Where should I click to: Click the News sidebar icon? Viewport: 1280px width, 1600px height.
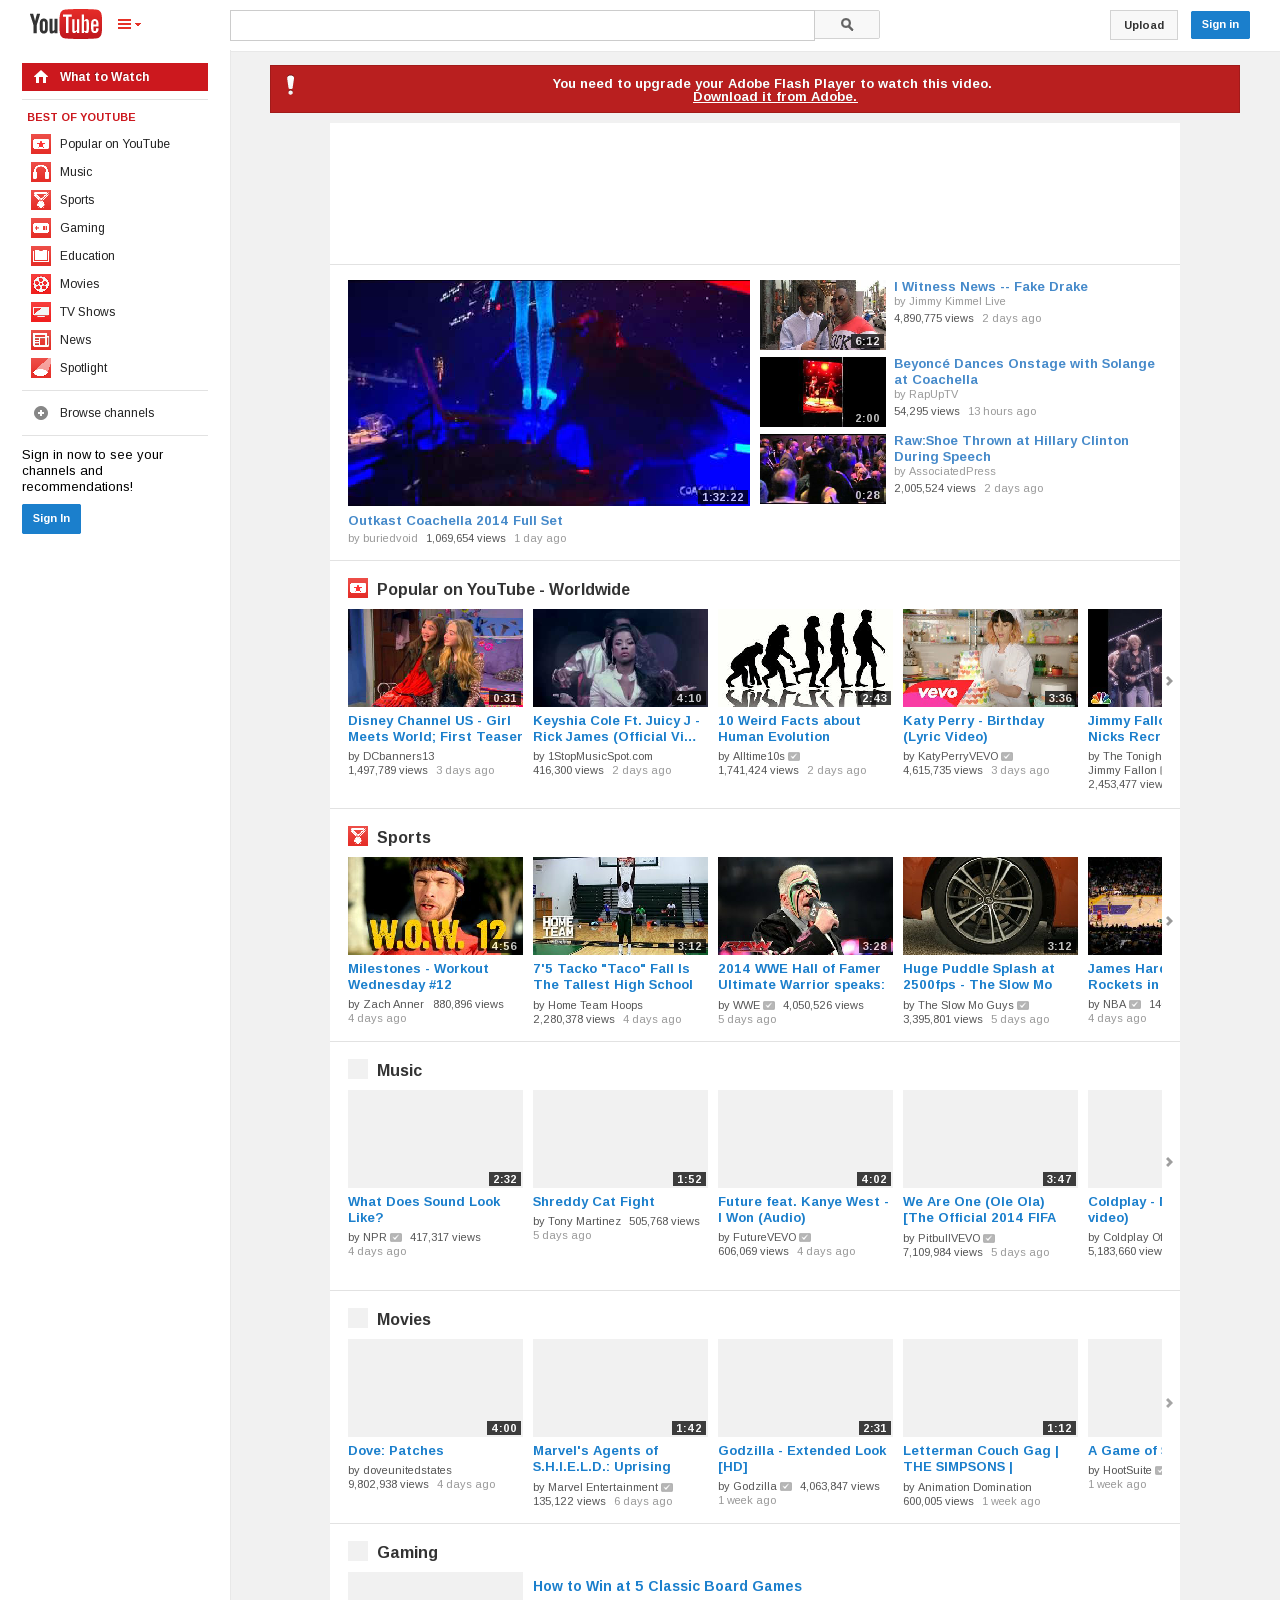(x=41, y=340)
